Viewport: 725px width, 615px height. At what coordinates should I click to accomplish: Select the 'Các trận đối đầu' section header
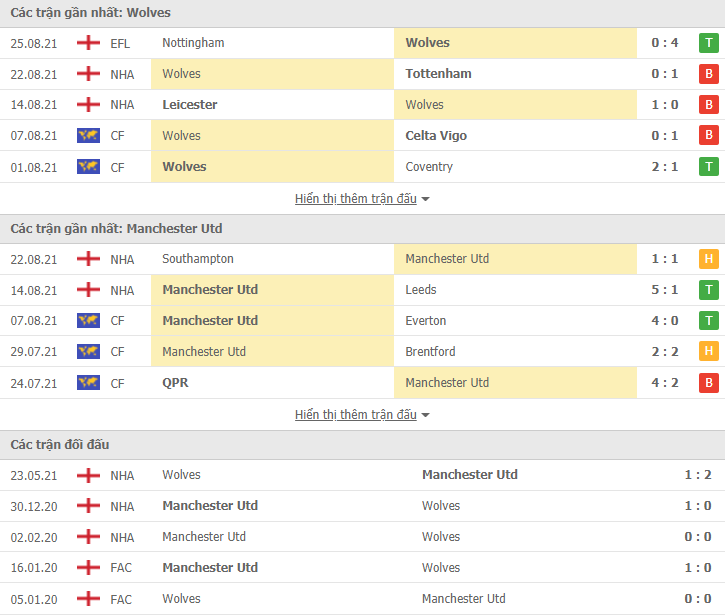click(x=362, y=445)
